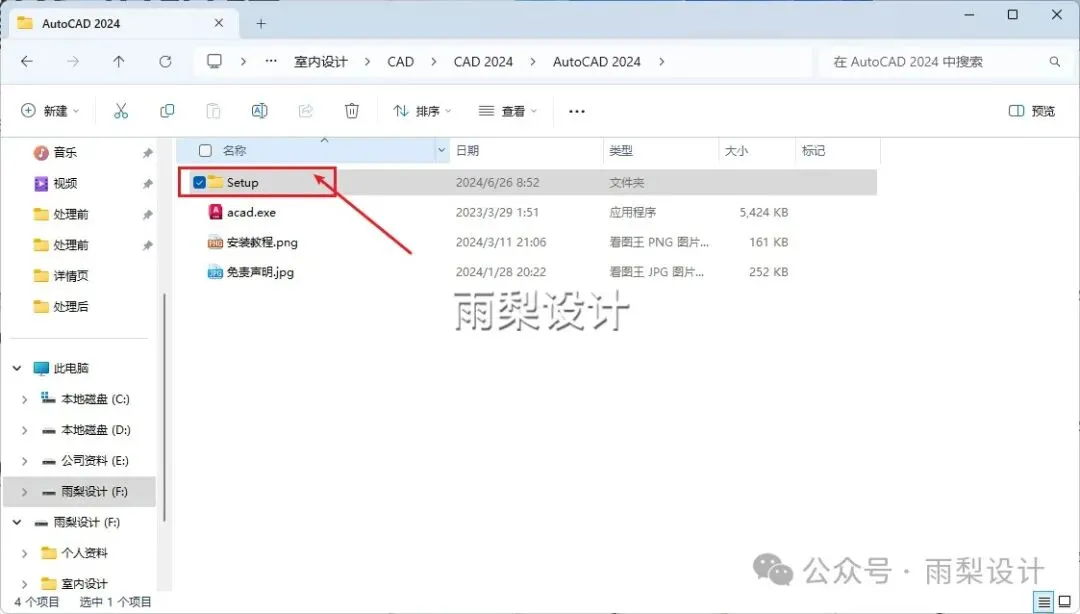Refresh the current folder

(x=165, y=61)
